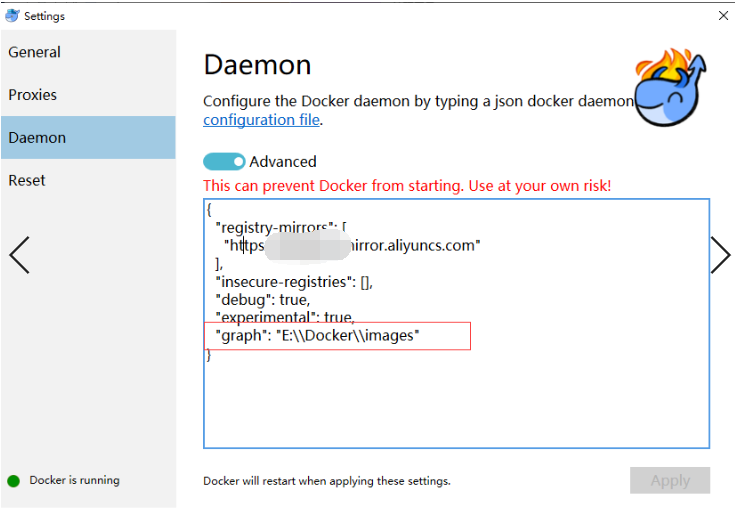Click the green Docker running status dot
Viewport: 735px width, 511px height.
(x=13, y=481)
